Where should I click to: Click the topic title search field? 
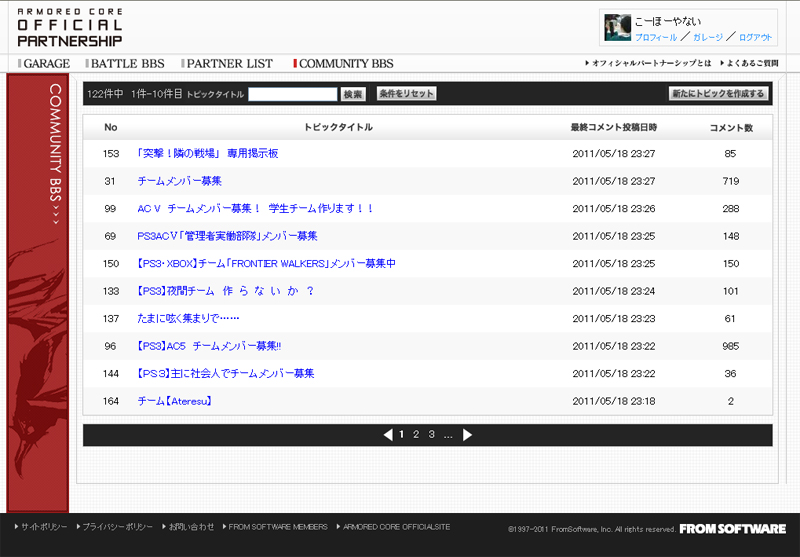(292, 94)
